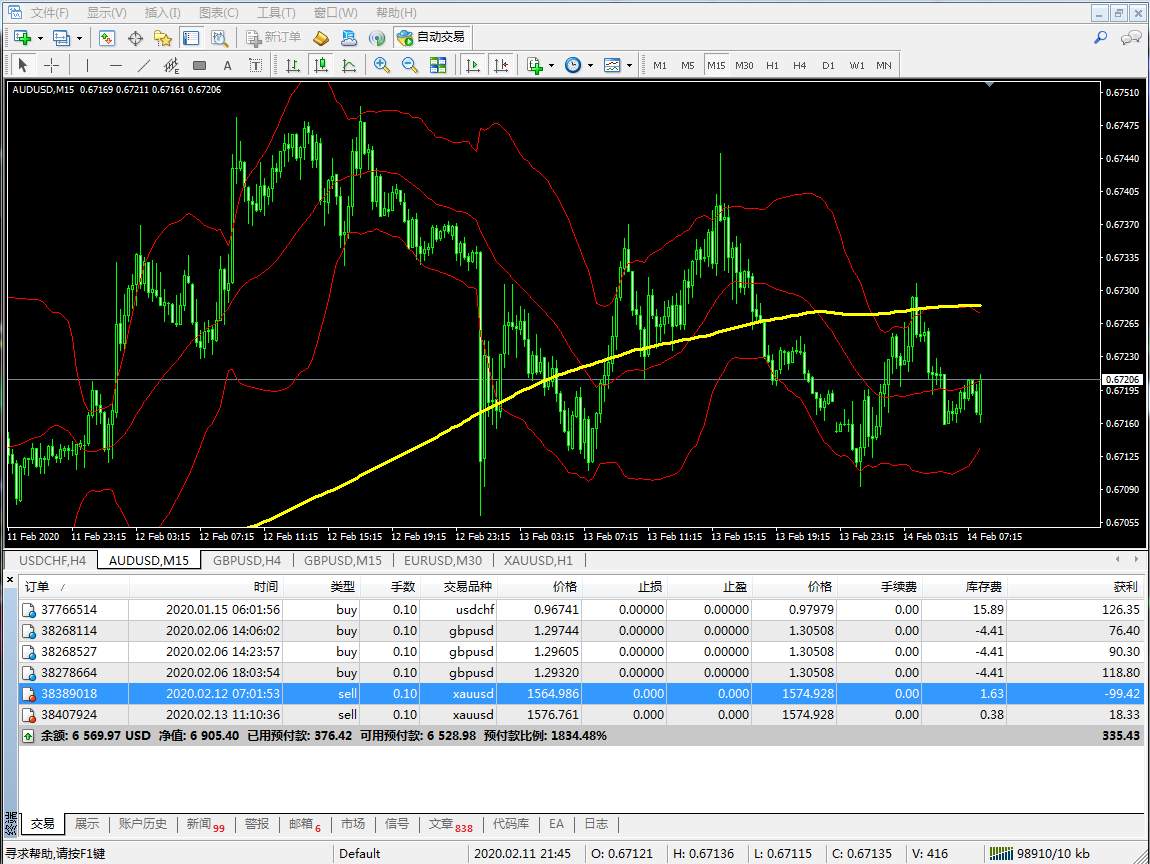Select order 38407924 row
This screenshot has width=1150, height=864.
pos(581,714)
